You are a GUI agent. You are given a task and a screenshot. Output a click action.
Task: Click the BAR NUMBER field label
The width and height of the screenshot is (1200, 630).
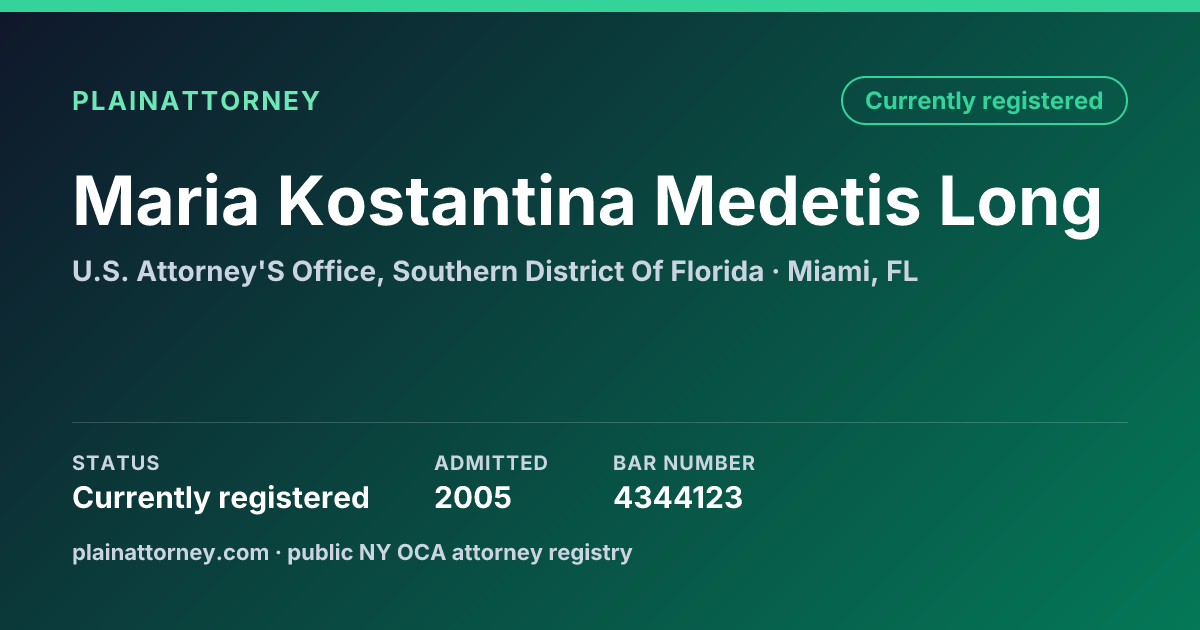[684, 463]
